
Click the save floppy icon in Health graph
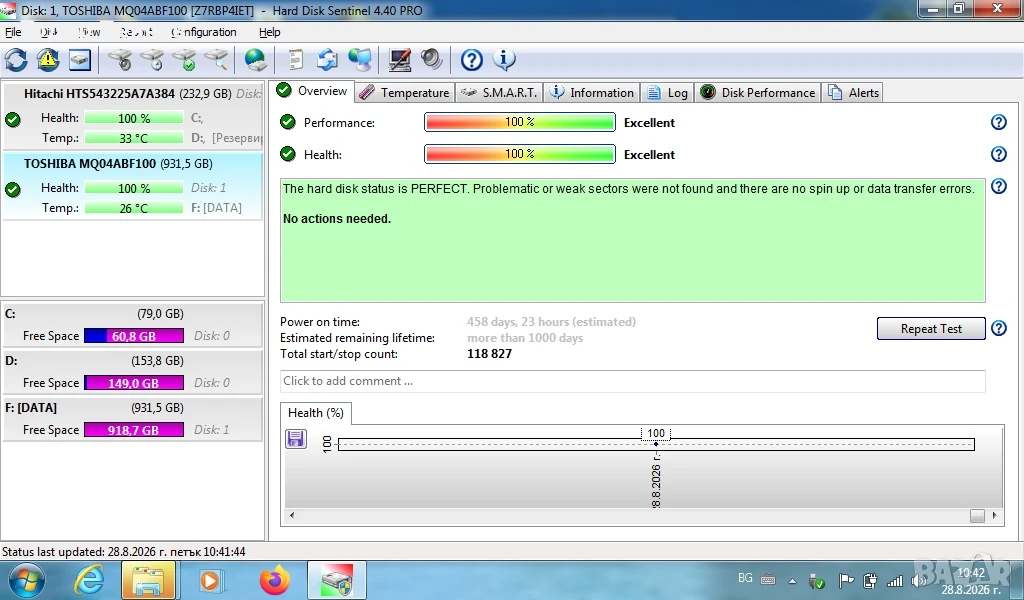(x=296, y=439)
